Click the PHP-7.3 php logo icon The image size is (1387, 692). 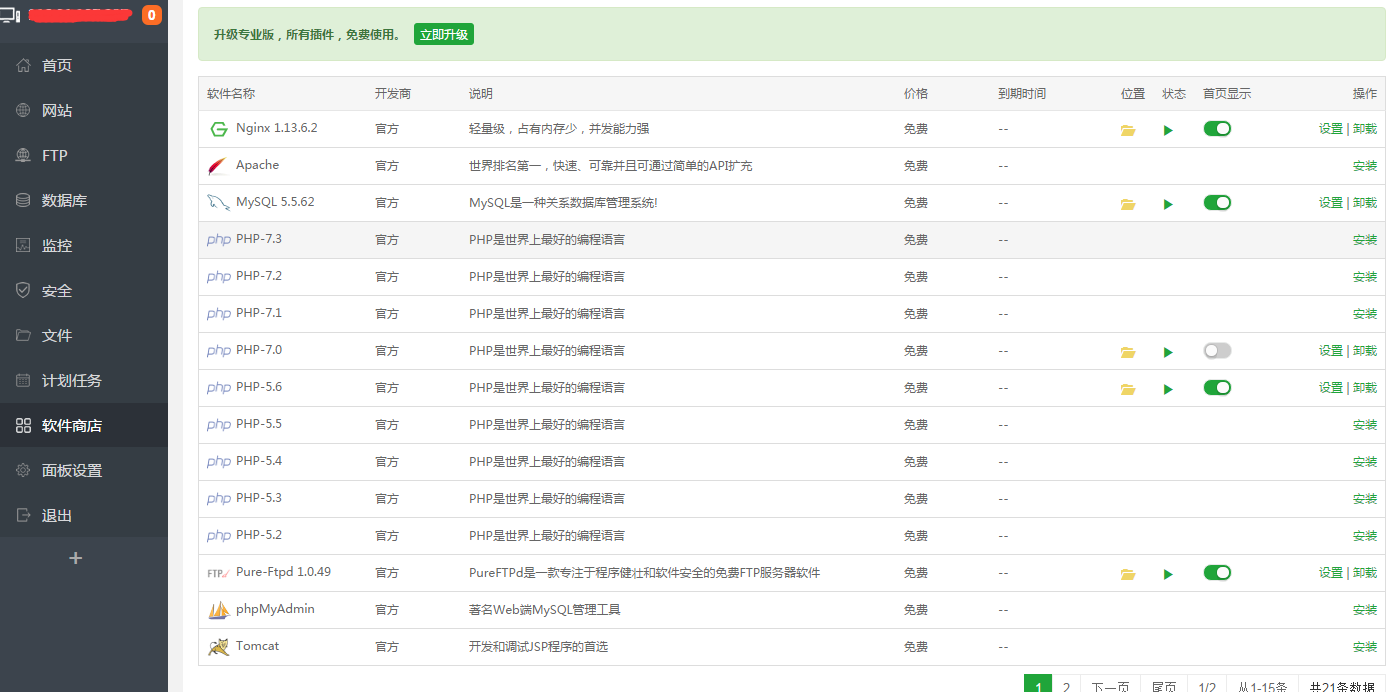(x=218, y=240)
